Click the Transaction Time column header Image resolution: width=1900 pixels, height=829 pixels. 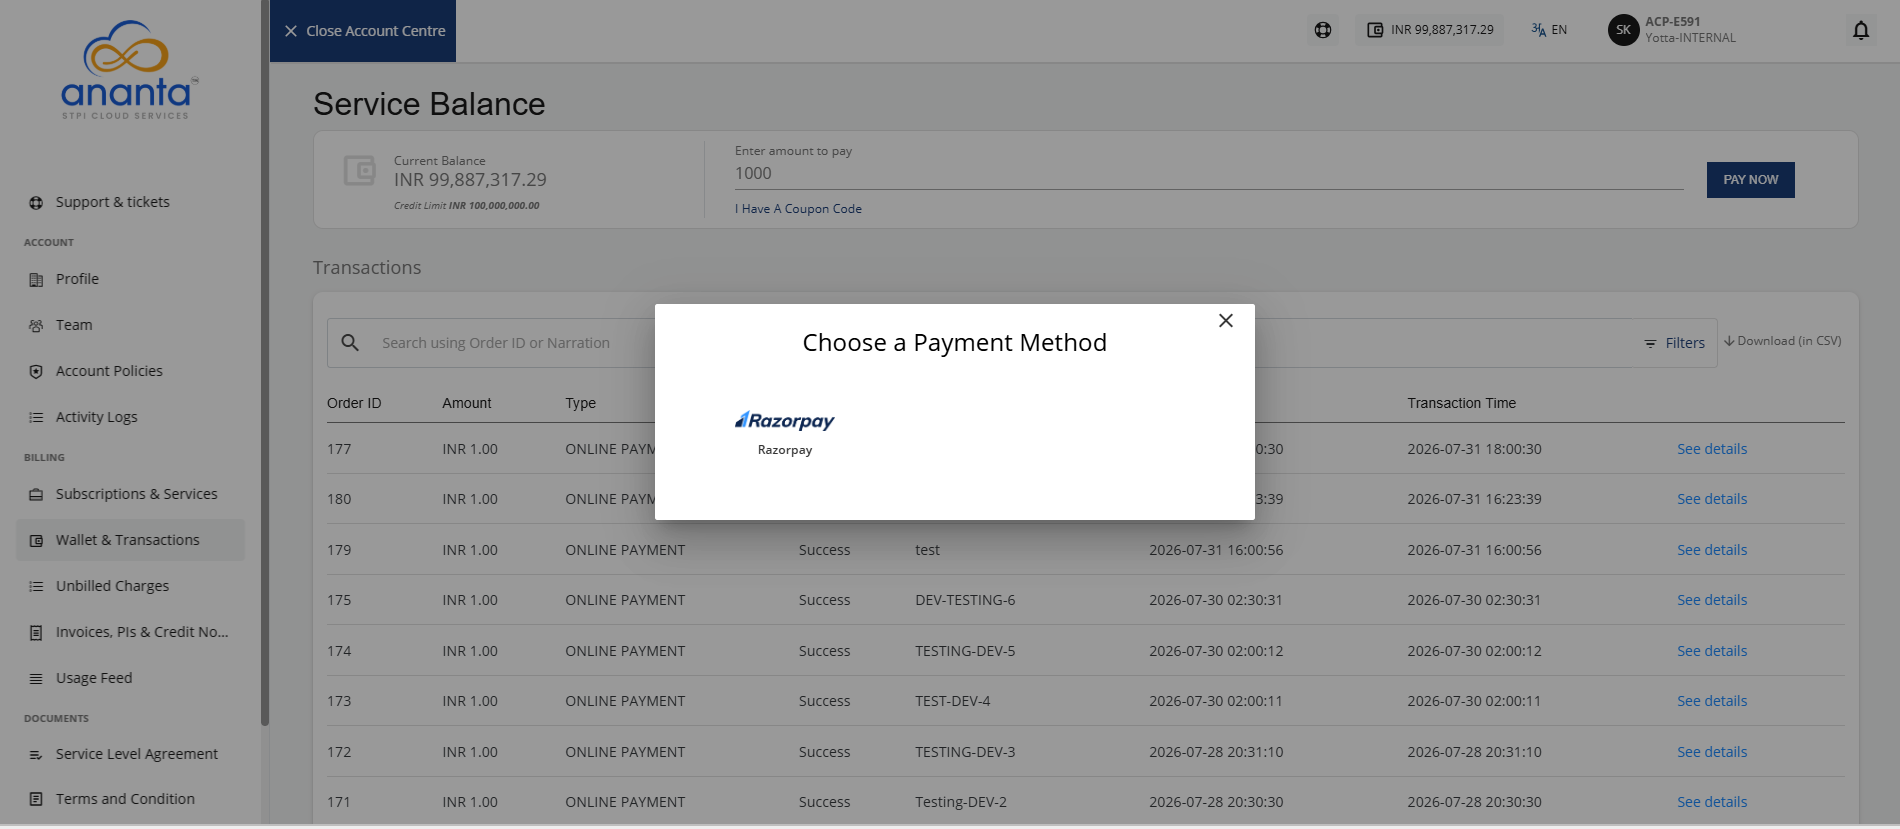[1461, 403]
